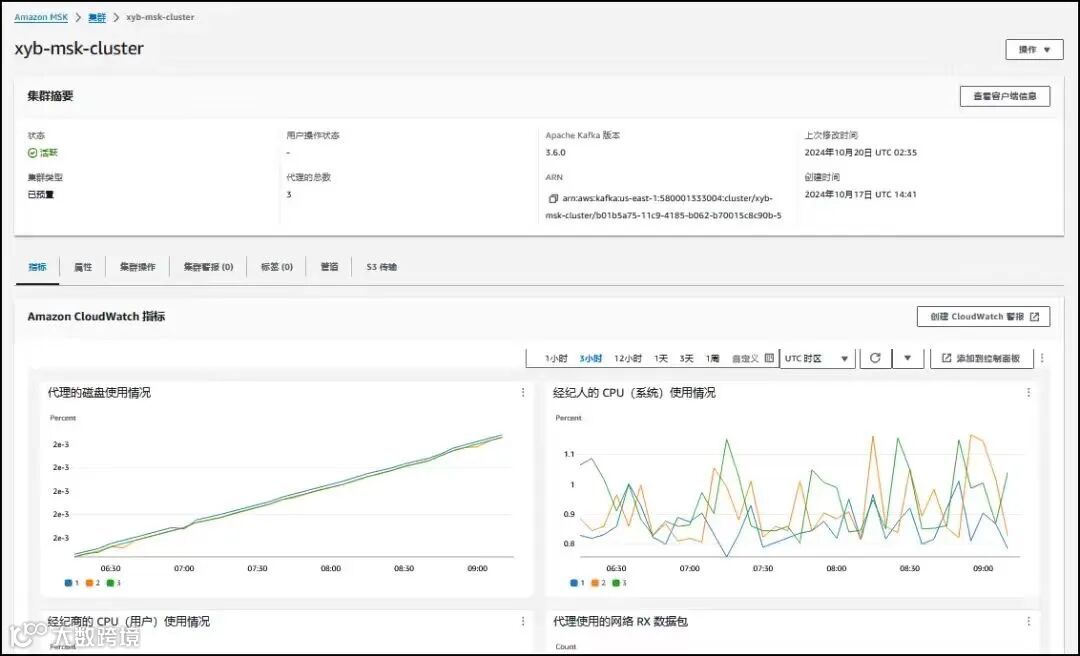The height and width of the screenshot is (656, 1080).
Task: Click the 创建 CloudWatch 警报 button
Action: (983, 317)
